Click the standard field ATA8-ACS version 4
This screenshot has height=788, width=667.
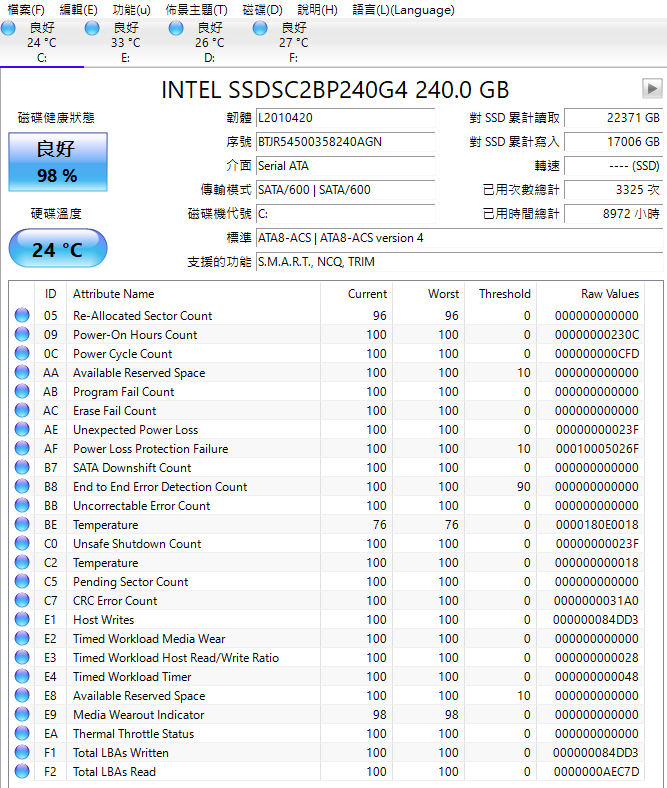tap(459, 238)
